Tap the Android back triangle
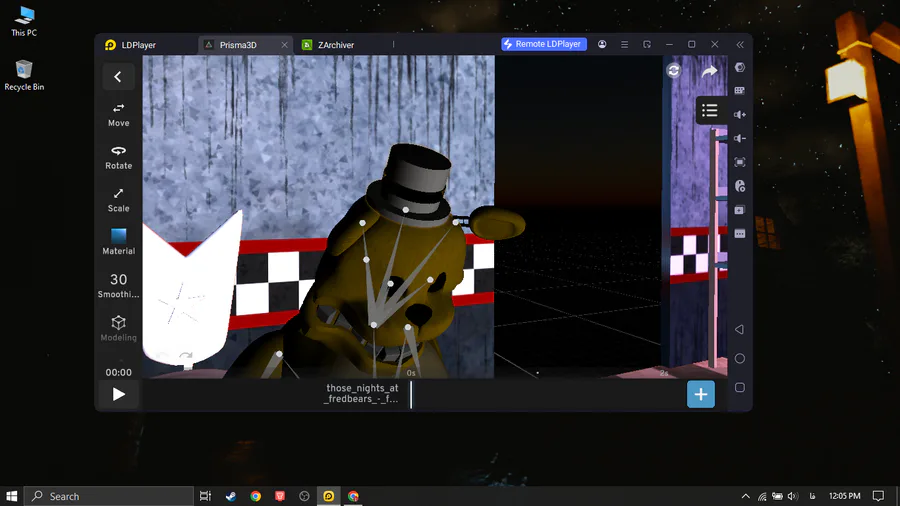Viewport: 900px width, 506px height. coord(740,329)
